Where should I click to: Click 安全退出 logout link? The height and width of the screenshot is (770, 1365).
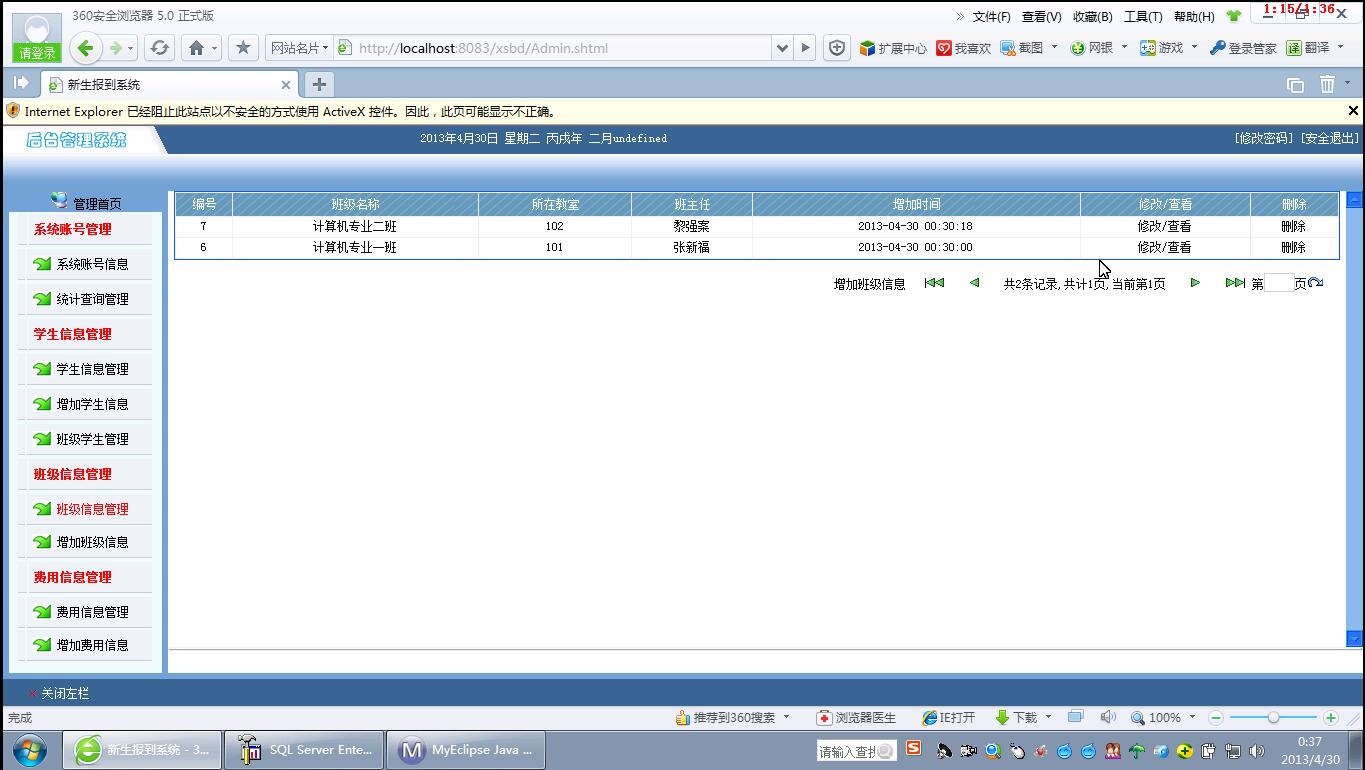tap(1329, 138)
